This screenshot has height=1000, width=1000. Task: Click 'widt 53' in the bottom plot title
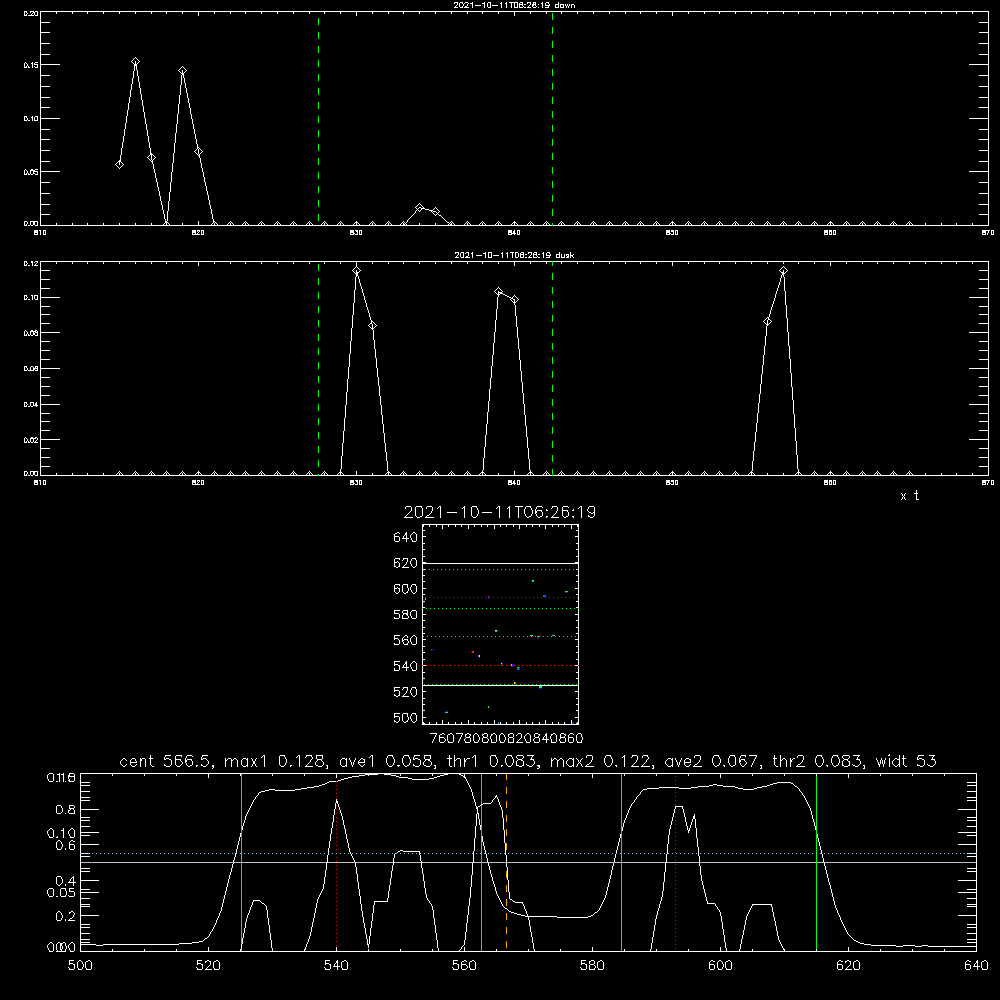click(906, 761)
